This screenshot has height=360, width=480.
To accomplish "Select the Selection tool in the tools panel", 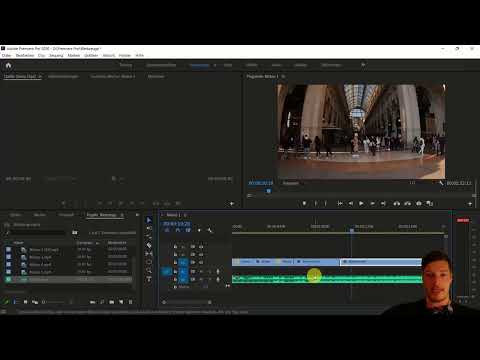I will [x=149, y=220].
